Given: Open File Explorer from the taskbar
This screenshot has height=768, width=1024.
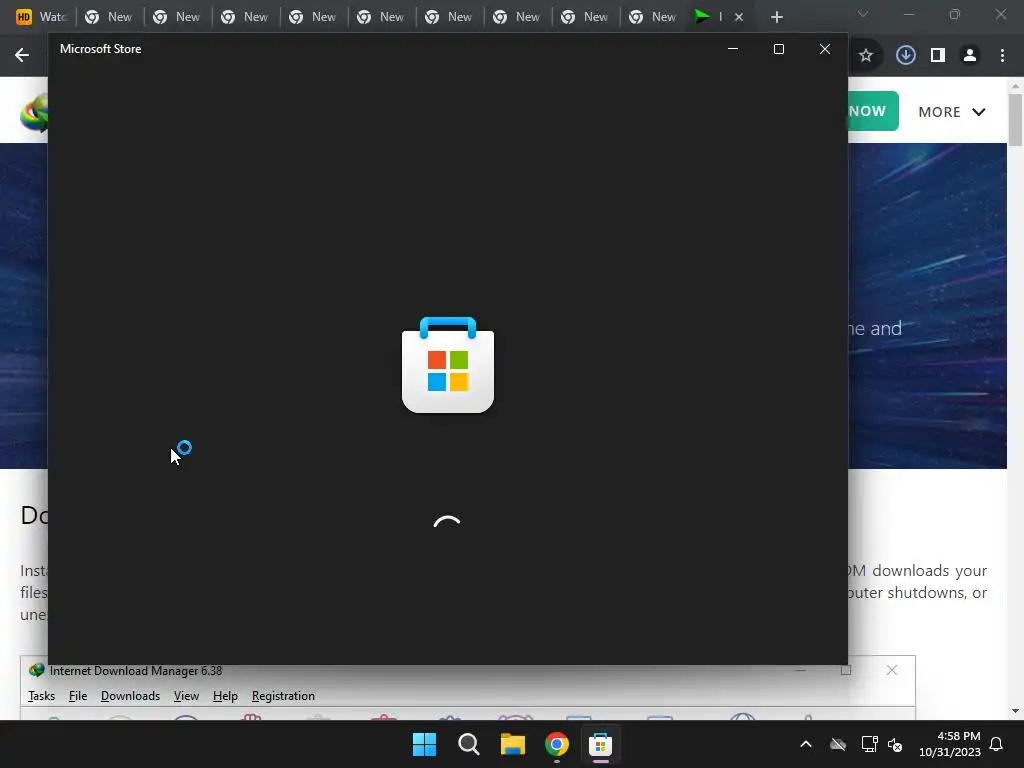Looking at the screenshot, I should tap(513, 744).
